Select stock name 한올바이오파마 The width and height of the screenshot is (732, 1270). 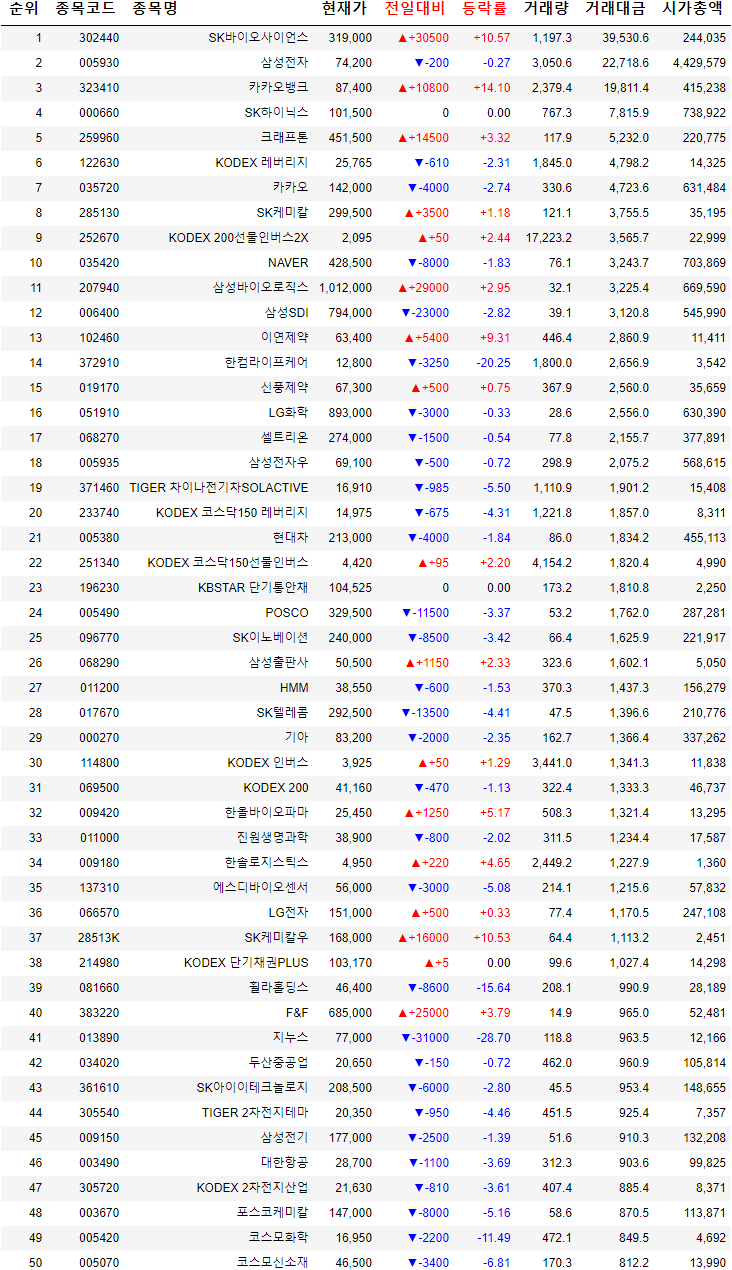pos(266,813)
